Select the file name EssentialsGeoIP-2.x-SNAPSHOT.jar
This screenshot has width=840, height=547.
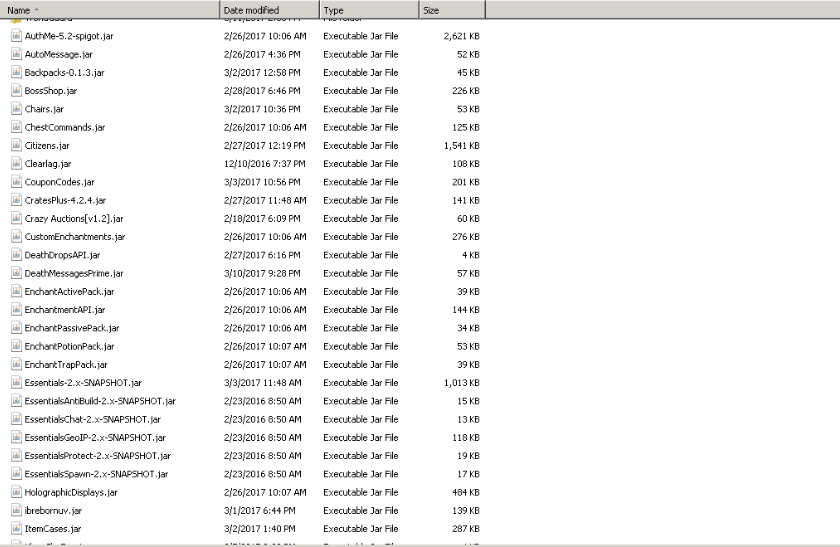pyautogui.click(x=95, y=437)
